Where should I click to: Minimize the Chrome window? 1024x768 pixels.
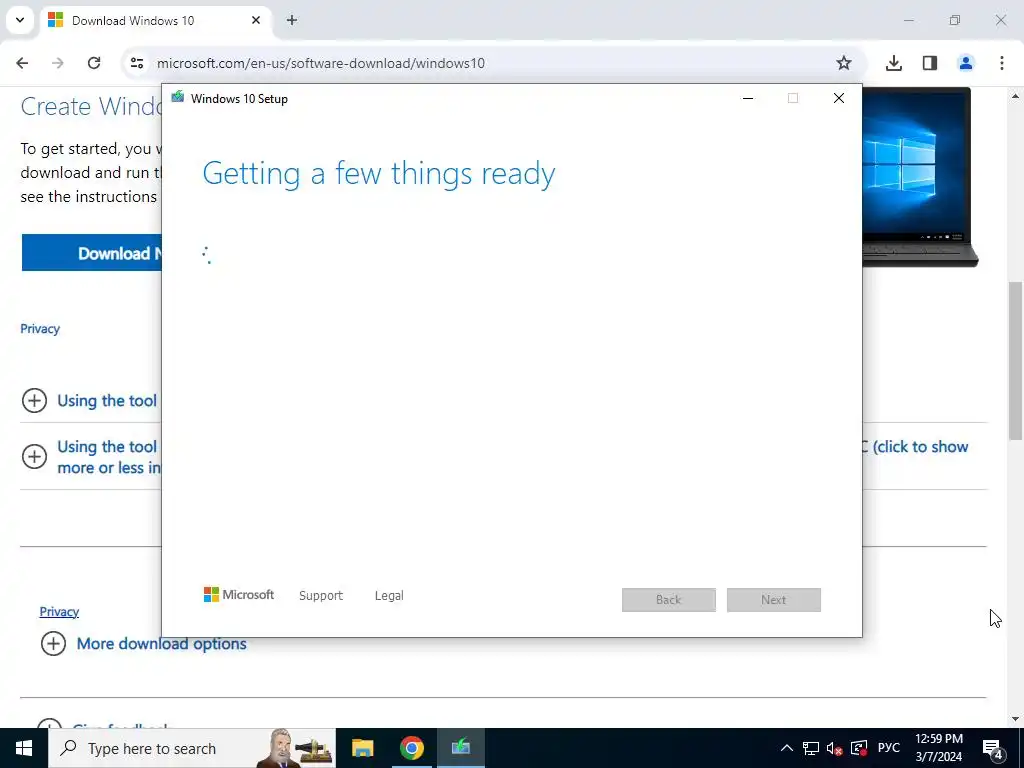(x=908, y=20)
